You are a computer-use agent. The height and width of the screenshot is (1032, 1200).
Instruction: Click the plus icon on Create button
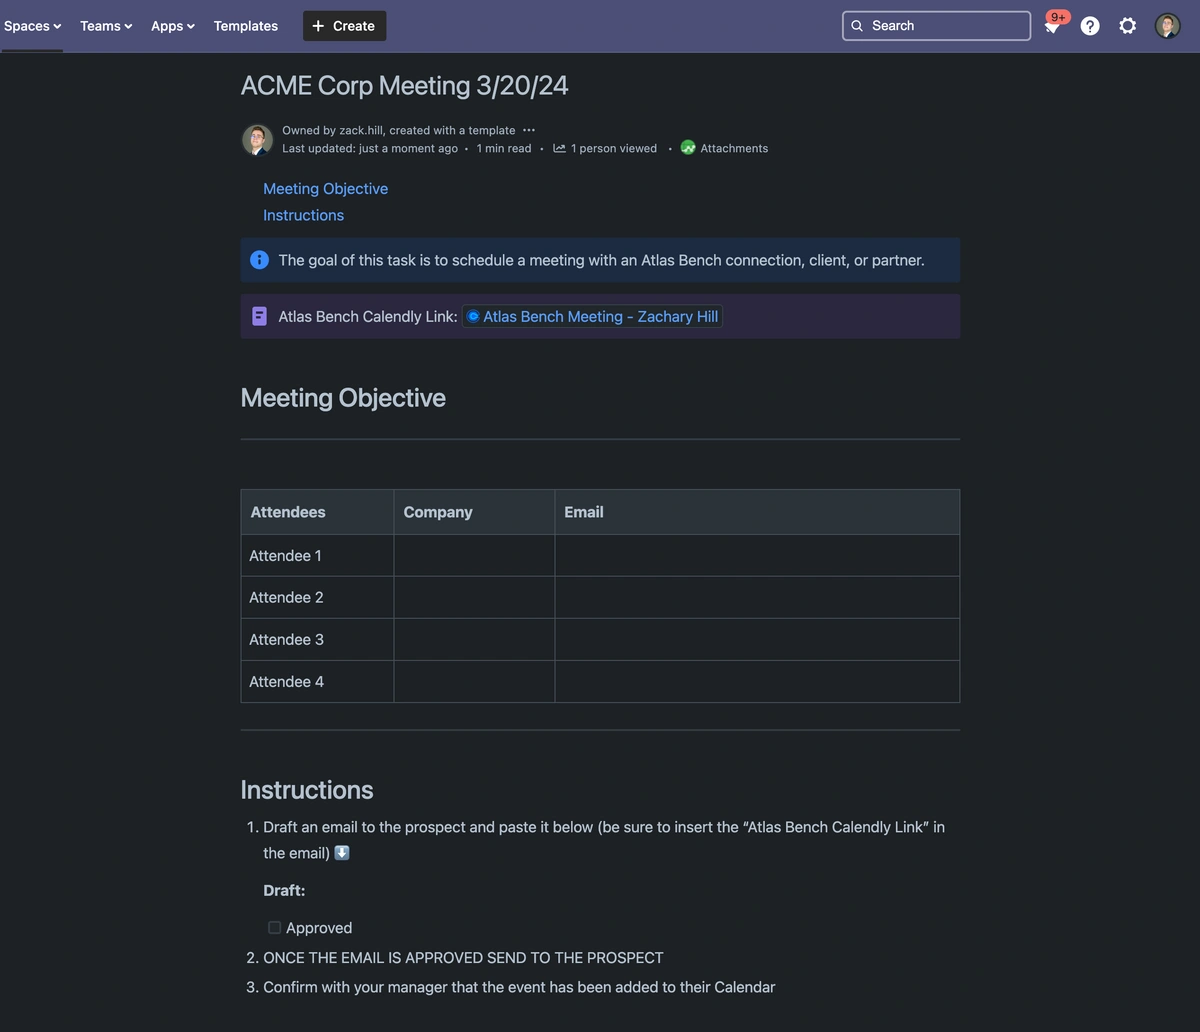pos(318,26)
